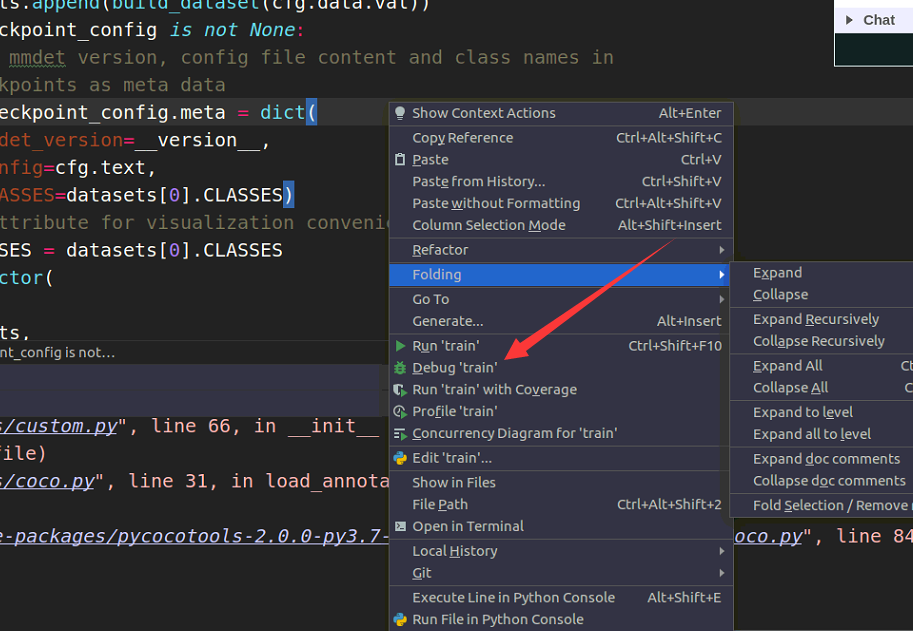
Task: Click the Python icon beside Edit 'train'
Action: pyautogui.click(x=401, y=458)
